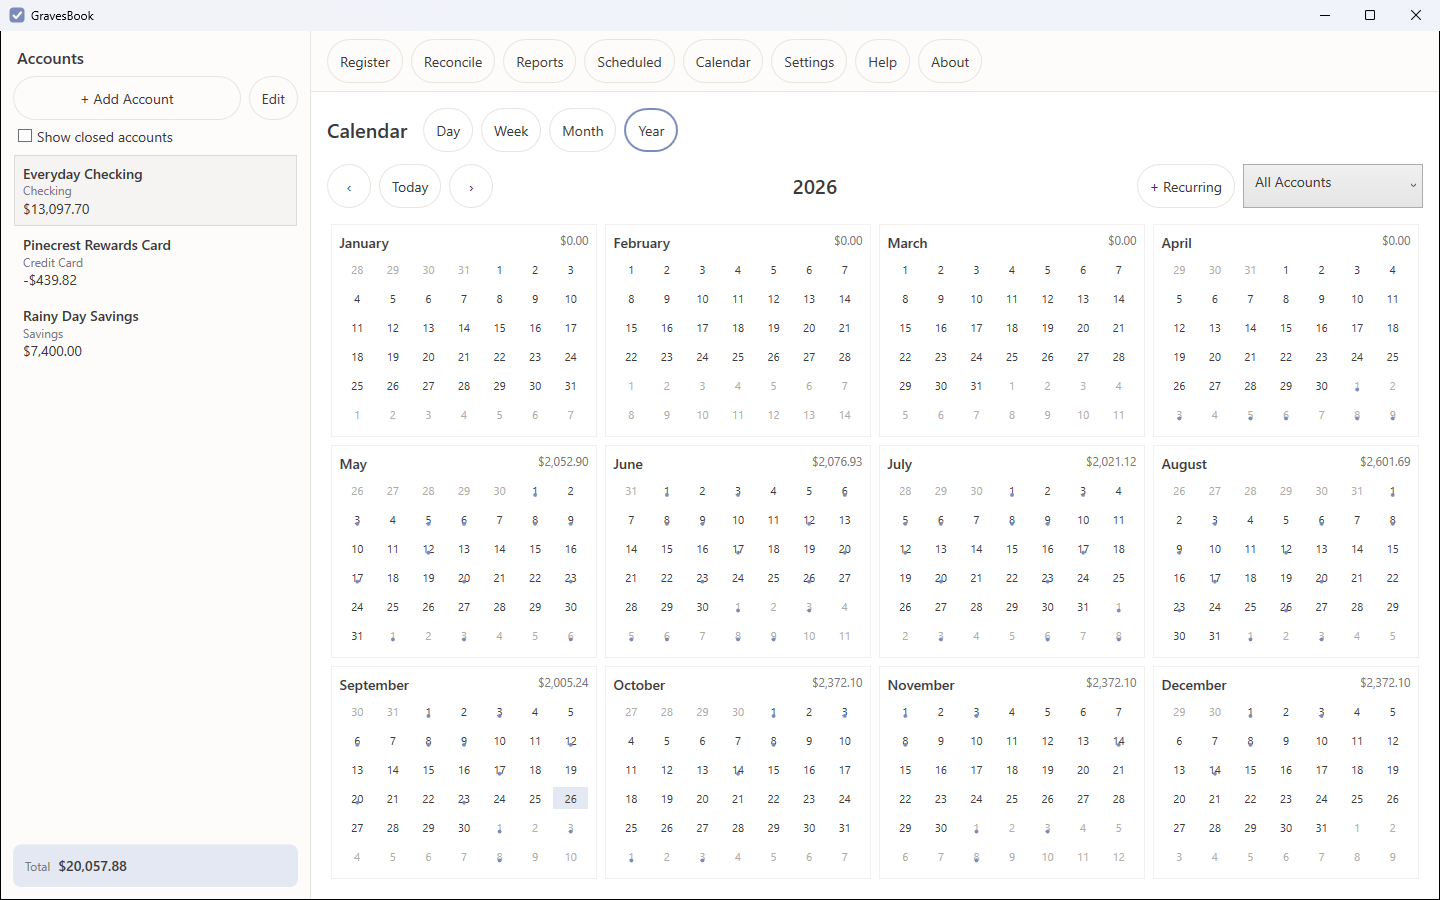Viewport: 1440px width, 900px height.
Task: Click the GravesBook app icon in title bar
Action: (x=17, y=15)
